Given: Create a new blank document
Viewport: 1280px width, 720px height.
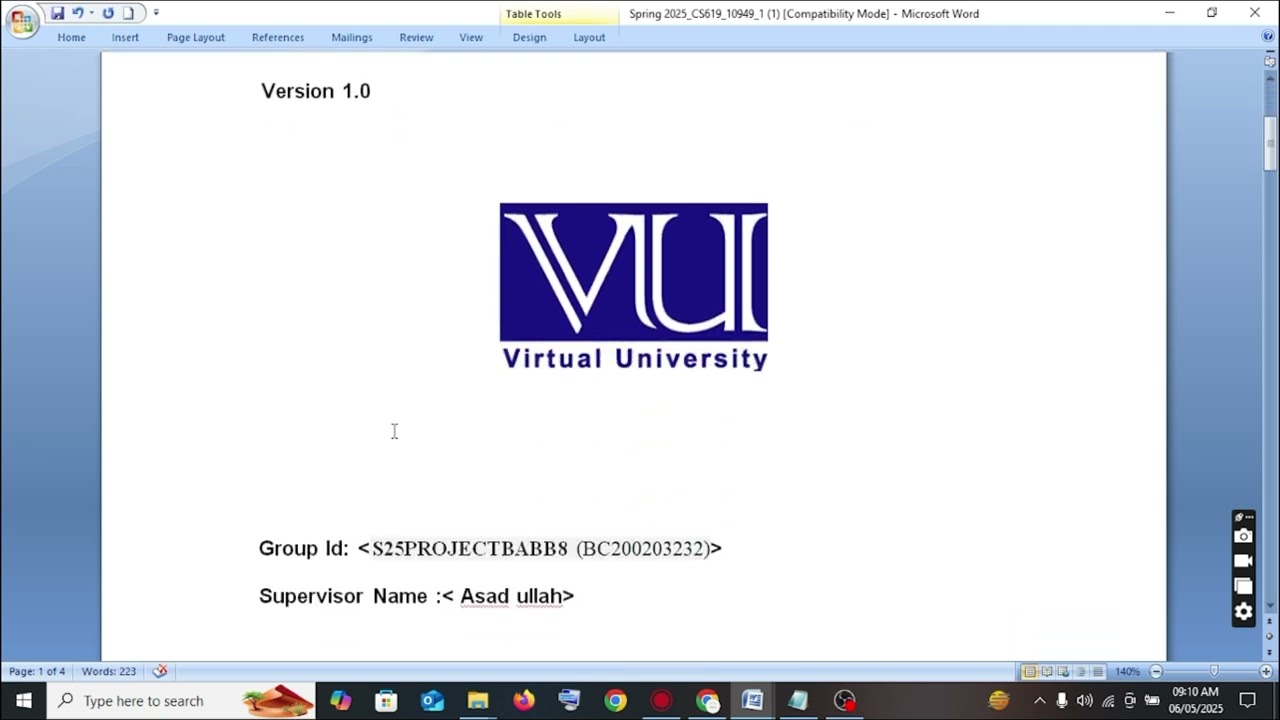Looking at the screenshot, I should click(x=128, y=13).
